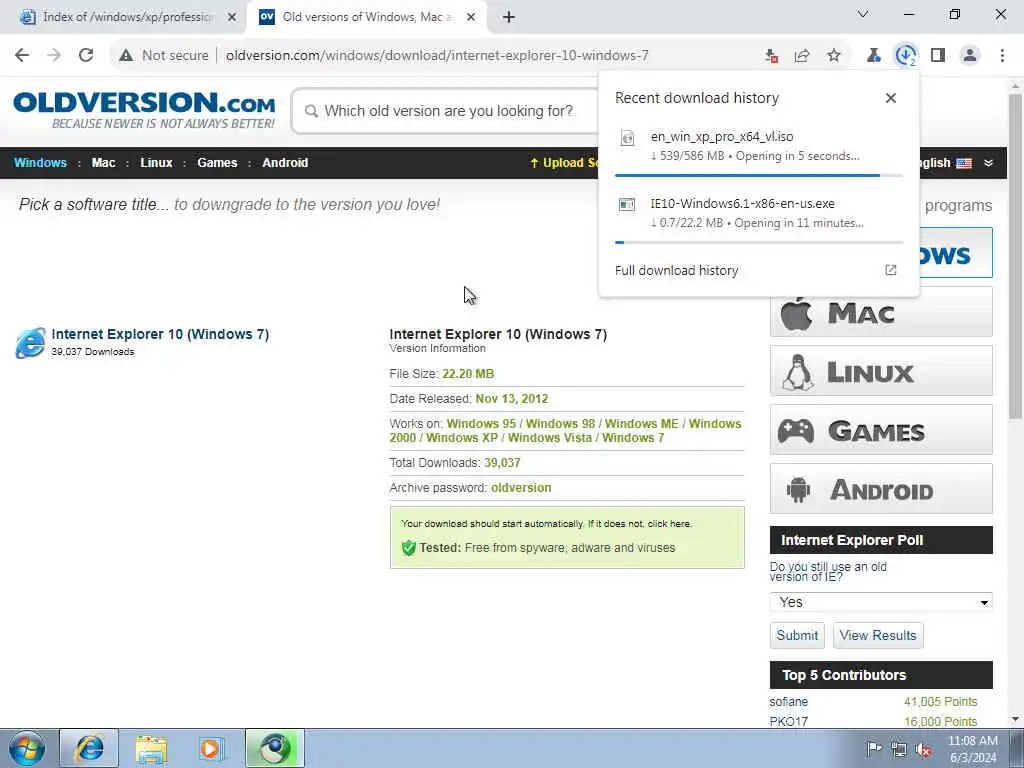
Task: Close the Old versions of Windows tab
Action: point(471,18)
